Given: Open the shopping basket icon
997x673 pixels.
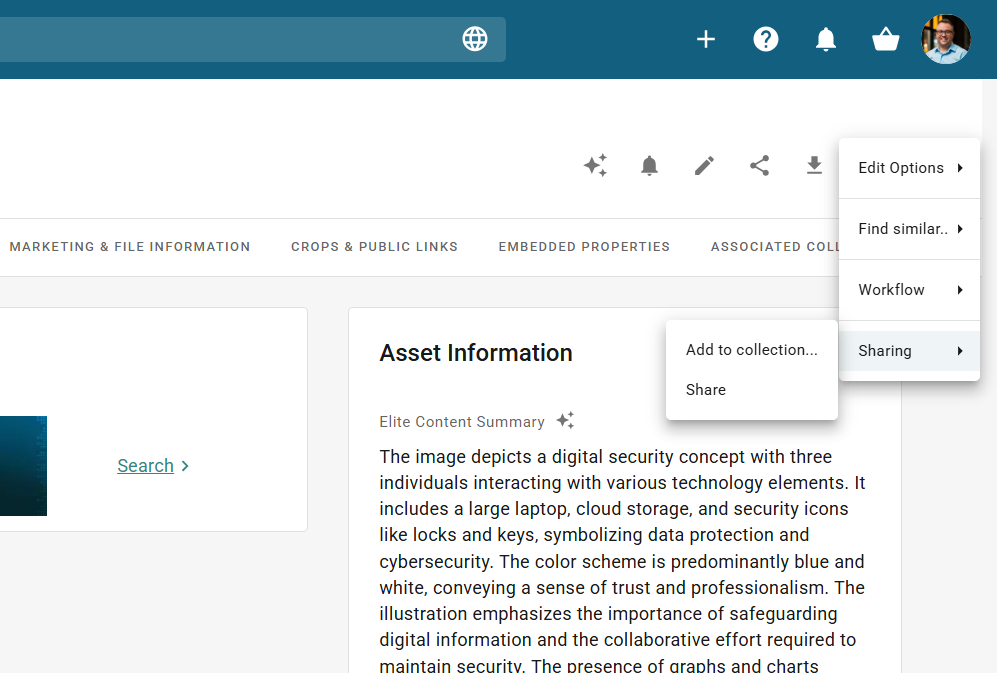Looking at the screenshot, I should pyautogui.click(x=886, y=39).
